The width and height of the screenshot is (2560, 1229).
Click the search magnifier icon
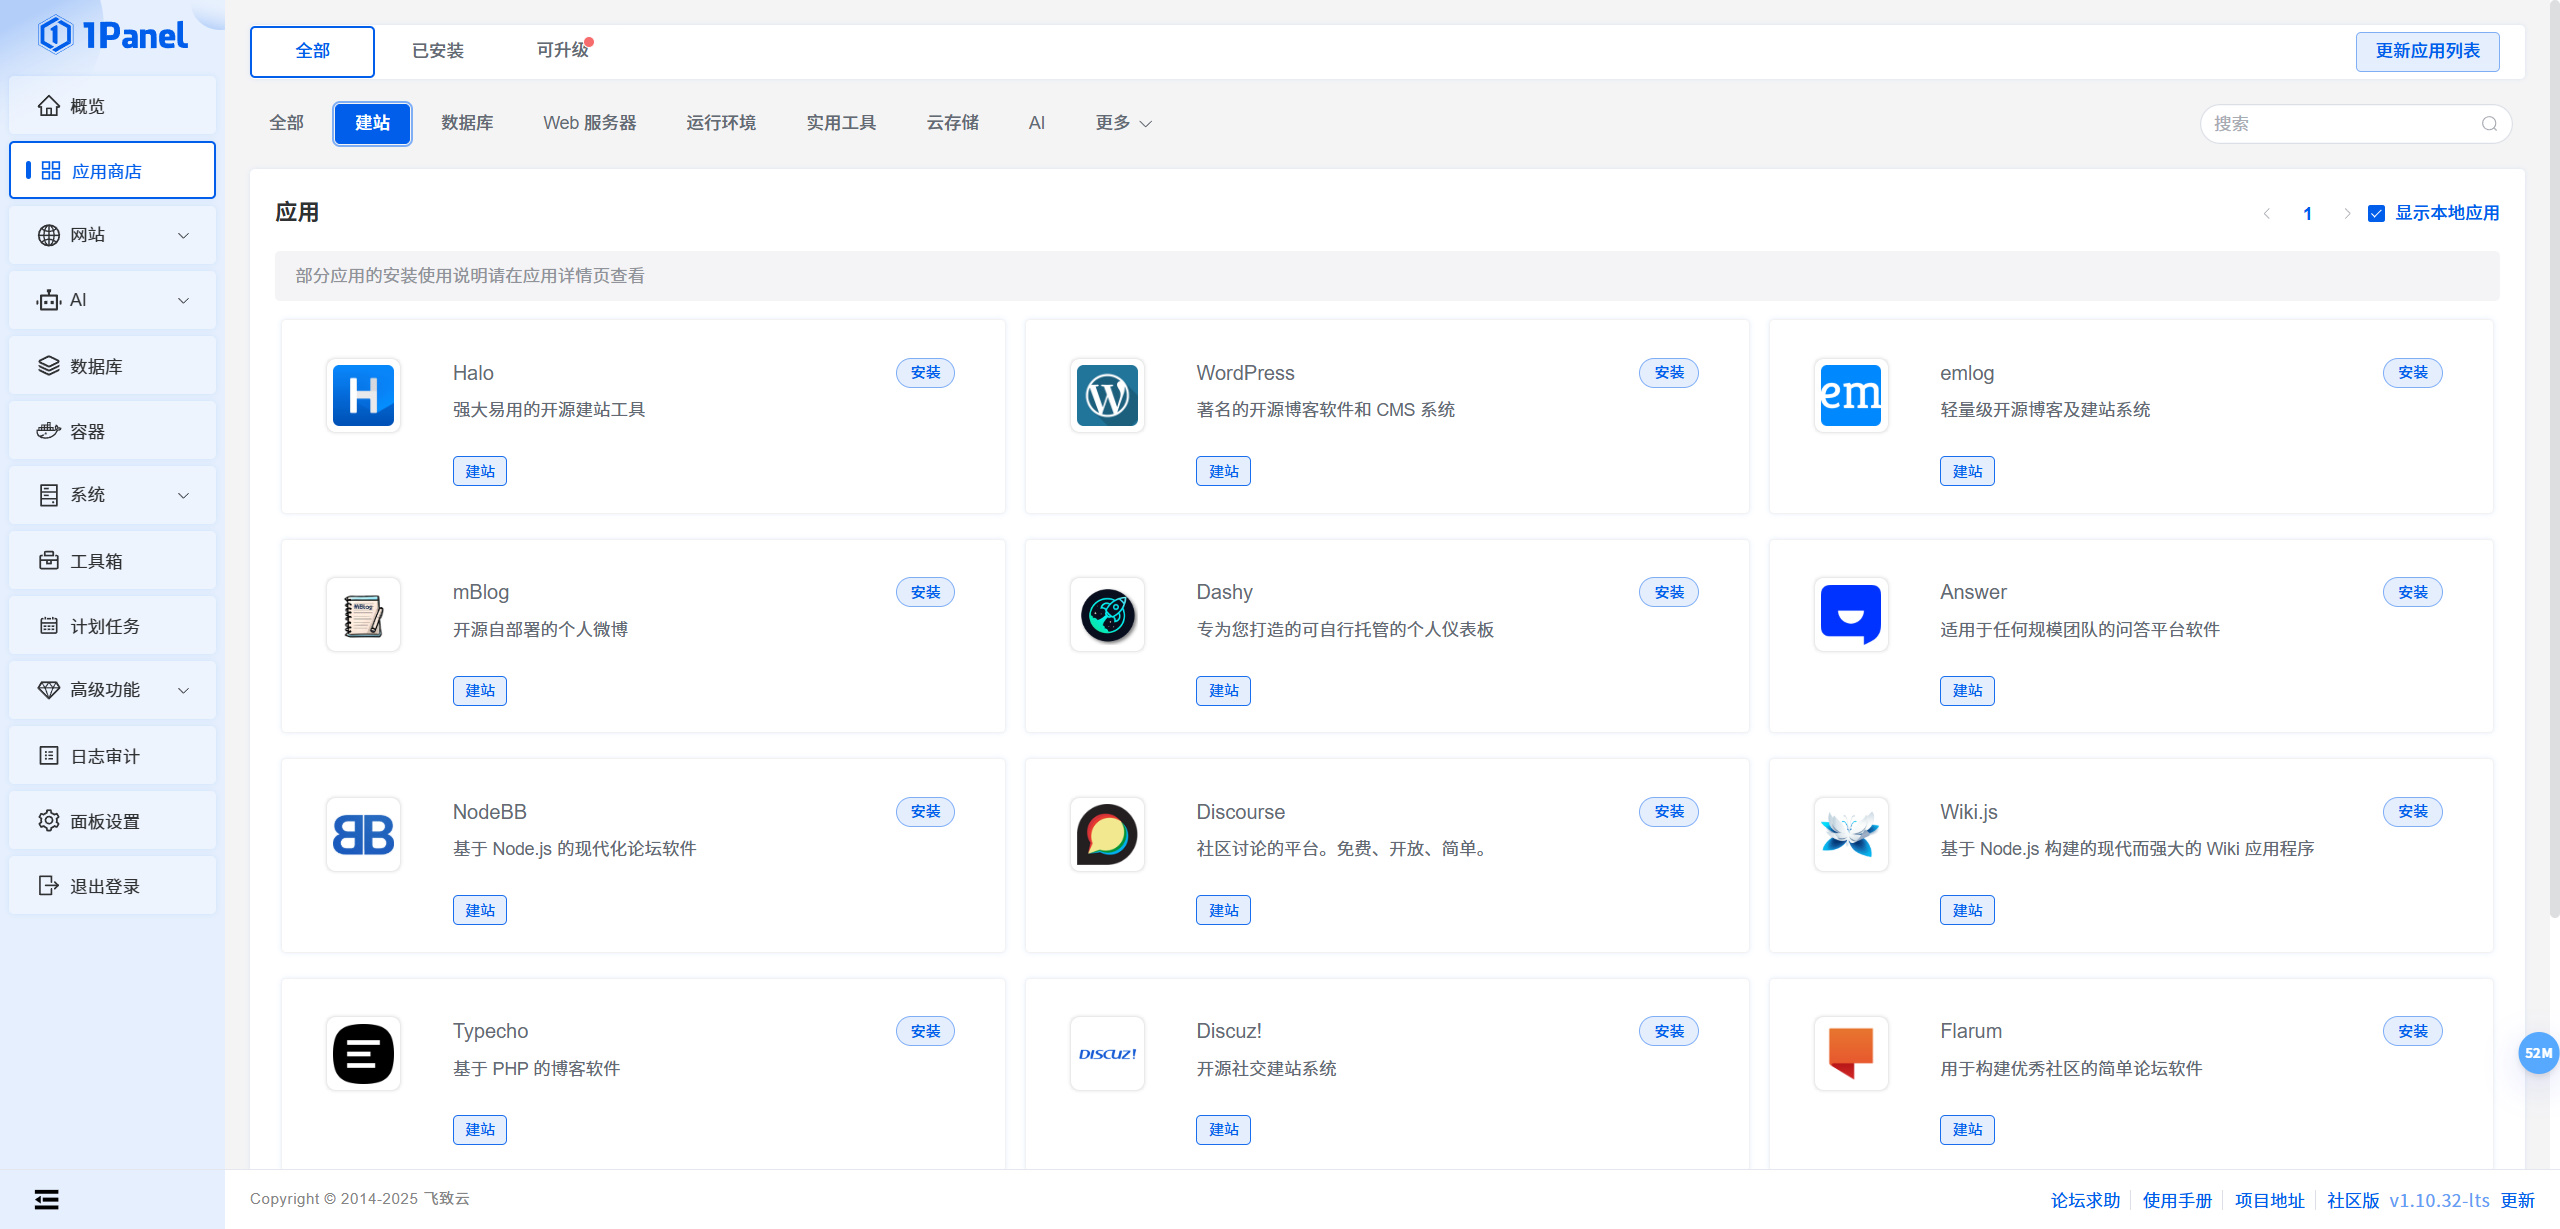click(x=2489, y=124)
